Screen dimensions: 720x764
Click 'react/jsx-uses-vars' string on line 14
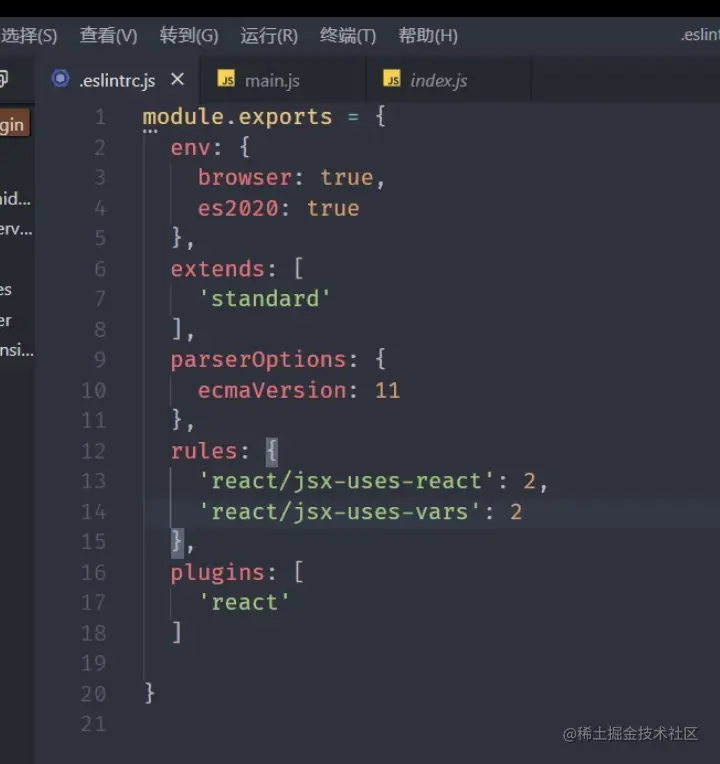pos(340,512)
